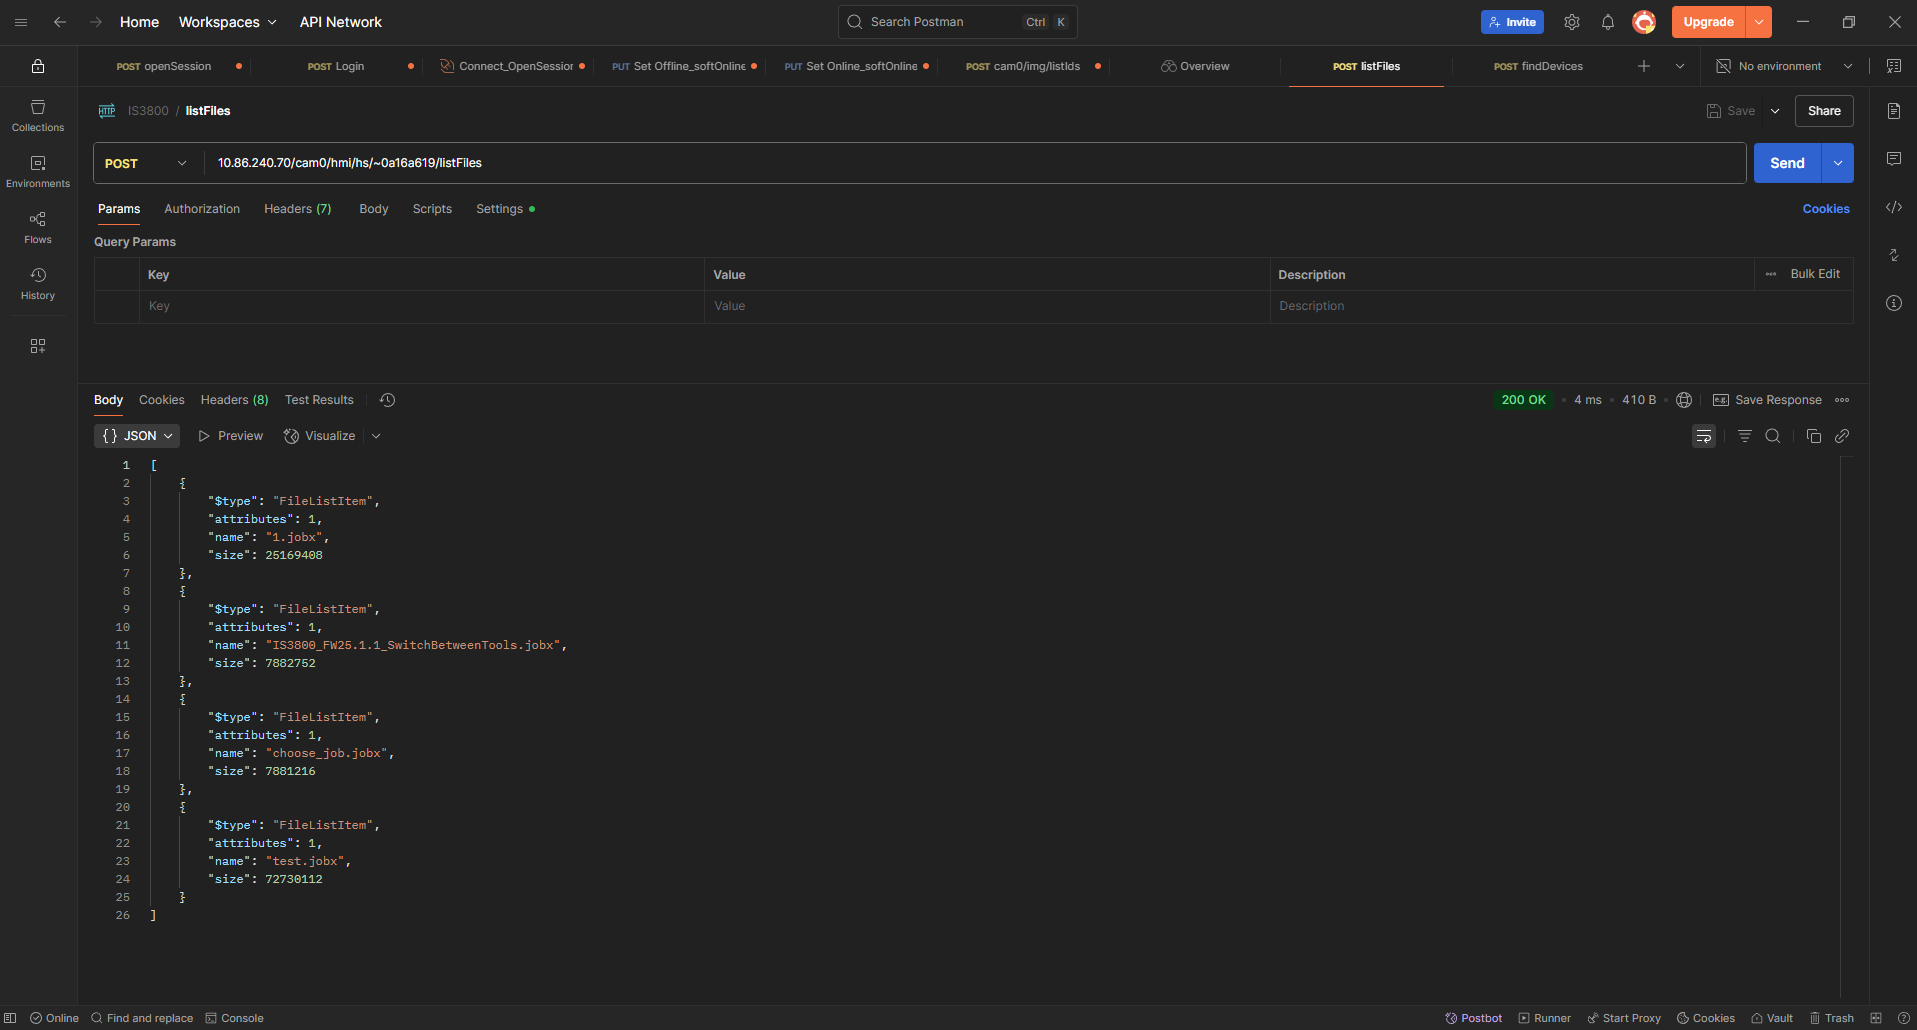Filter the JSON response results
This screenshot has height=1030, width=1917.
tap(1745, 436)
